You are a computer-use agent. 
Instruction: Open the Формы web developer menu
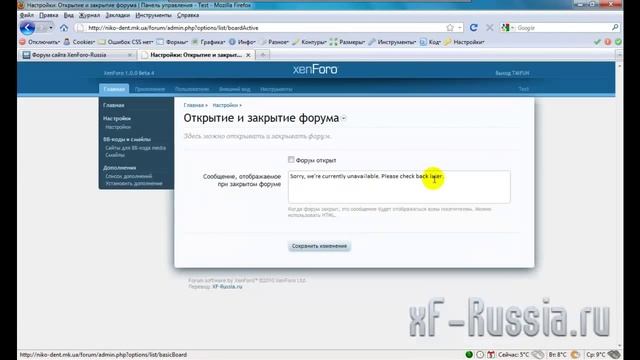click(x=172, y=42)
